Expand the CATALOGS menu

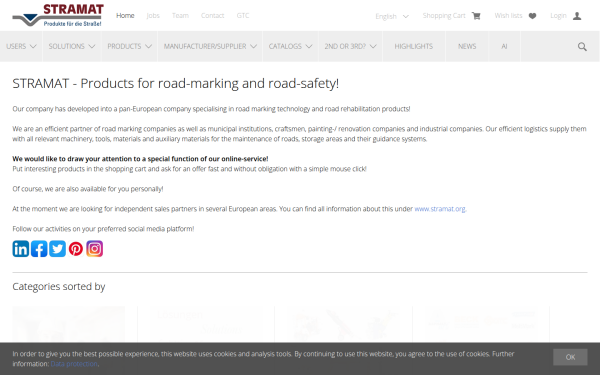[x=290, y=46]
